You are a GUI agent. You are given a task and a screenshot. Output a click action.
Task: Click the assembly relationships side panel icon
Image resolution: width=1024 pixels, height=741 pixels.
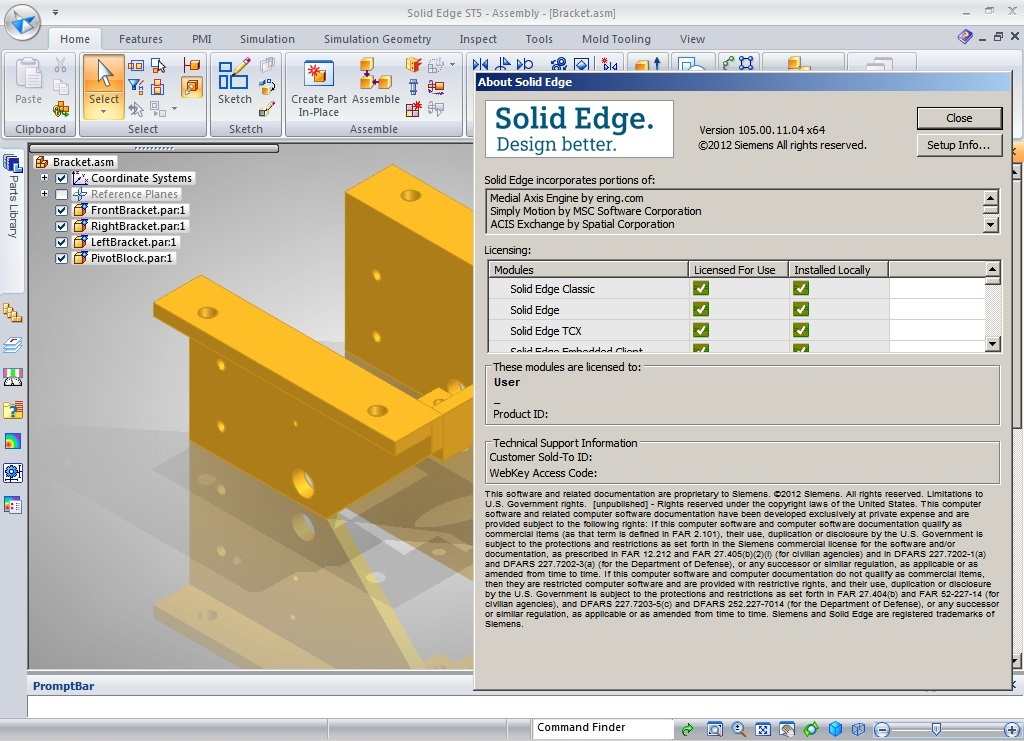[x=12, y=313]
